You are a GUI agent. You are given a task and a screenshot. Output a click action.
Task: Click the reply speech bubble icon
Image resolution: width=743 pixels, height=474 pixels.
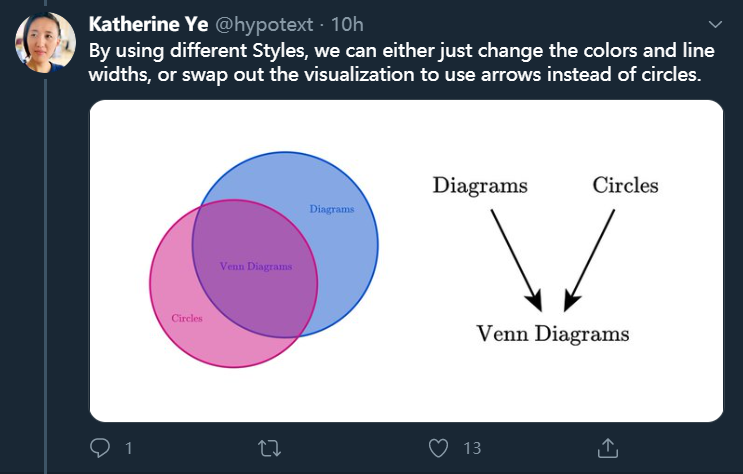point(100,449)
